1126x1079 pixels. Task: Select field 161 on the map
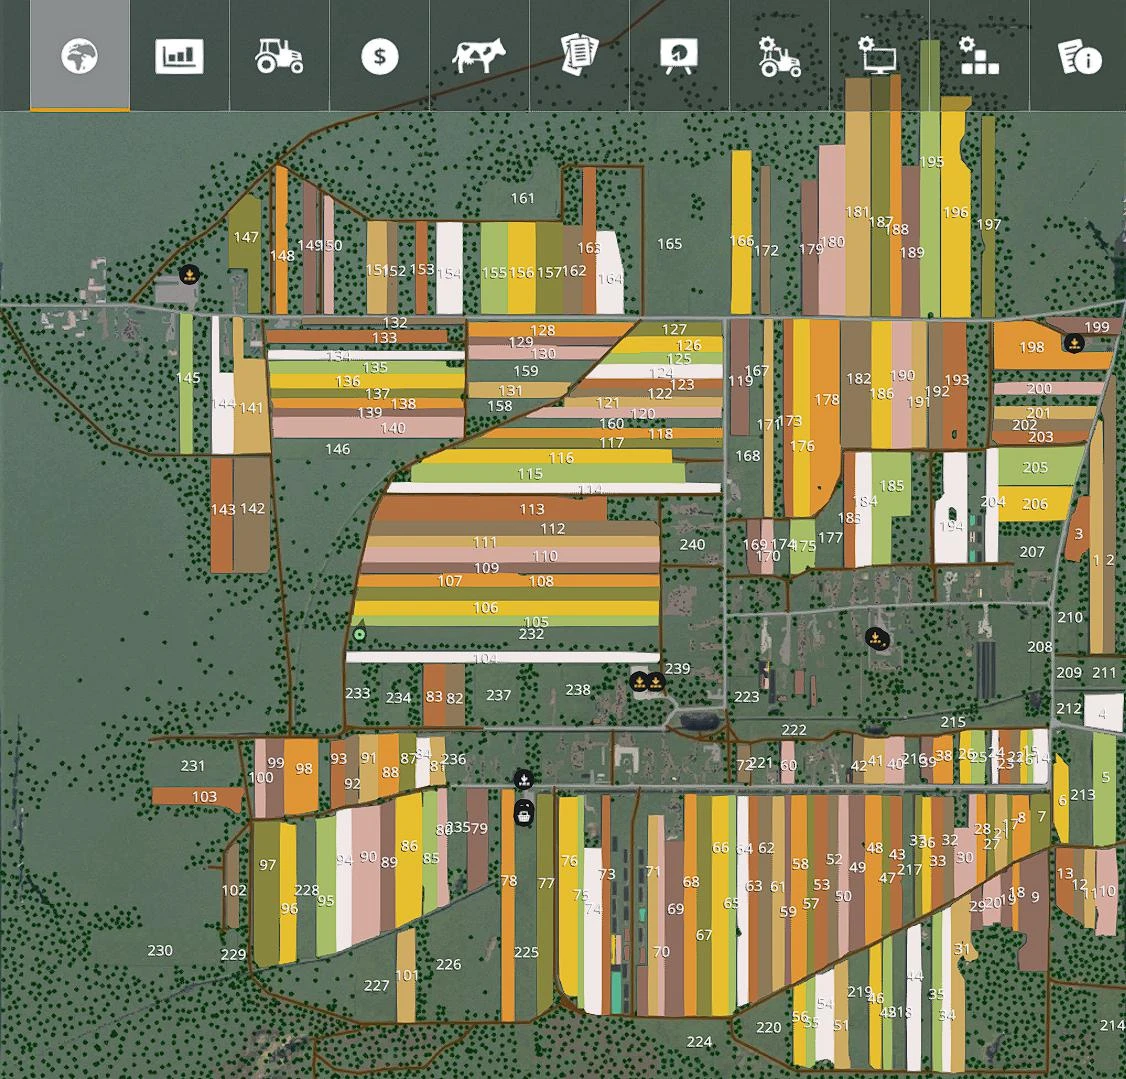point(523,198)
